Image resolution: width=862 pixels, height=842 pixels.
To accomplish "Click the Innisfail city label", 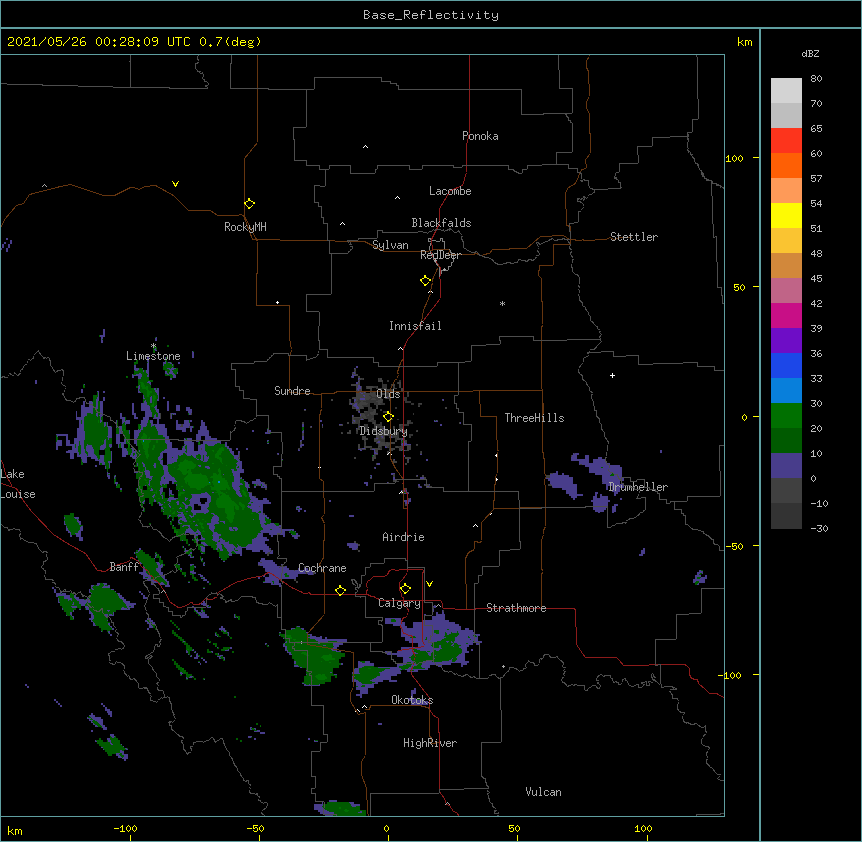I will 415,326.
